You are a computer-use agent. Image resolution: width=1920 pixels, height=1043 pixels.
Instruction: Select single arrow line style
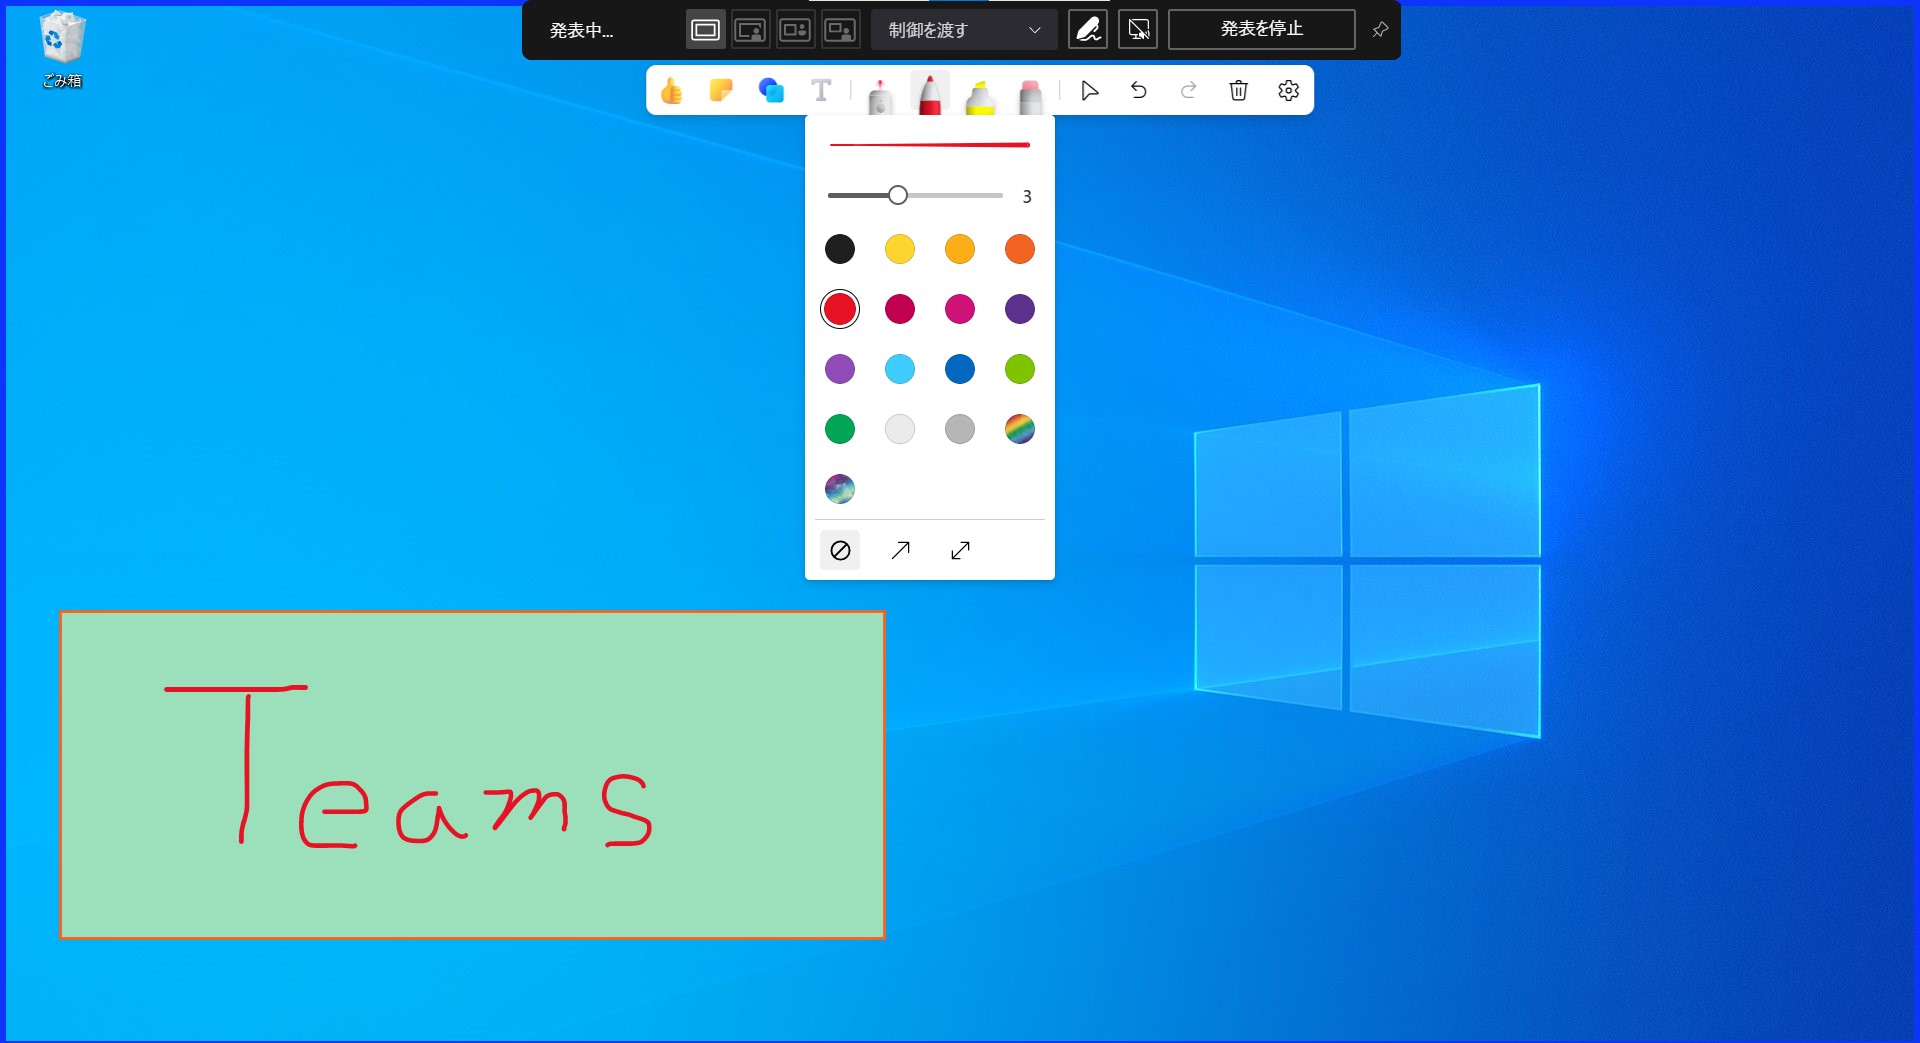(900, 550)
